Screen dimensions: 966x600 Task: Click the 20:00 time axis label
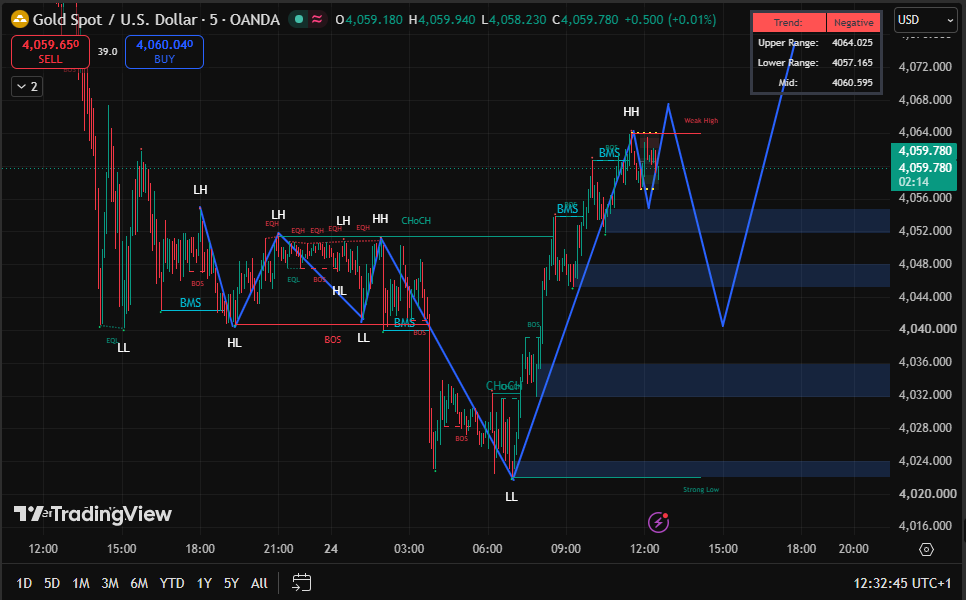[x=853, y=549]
